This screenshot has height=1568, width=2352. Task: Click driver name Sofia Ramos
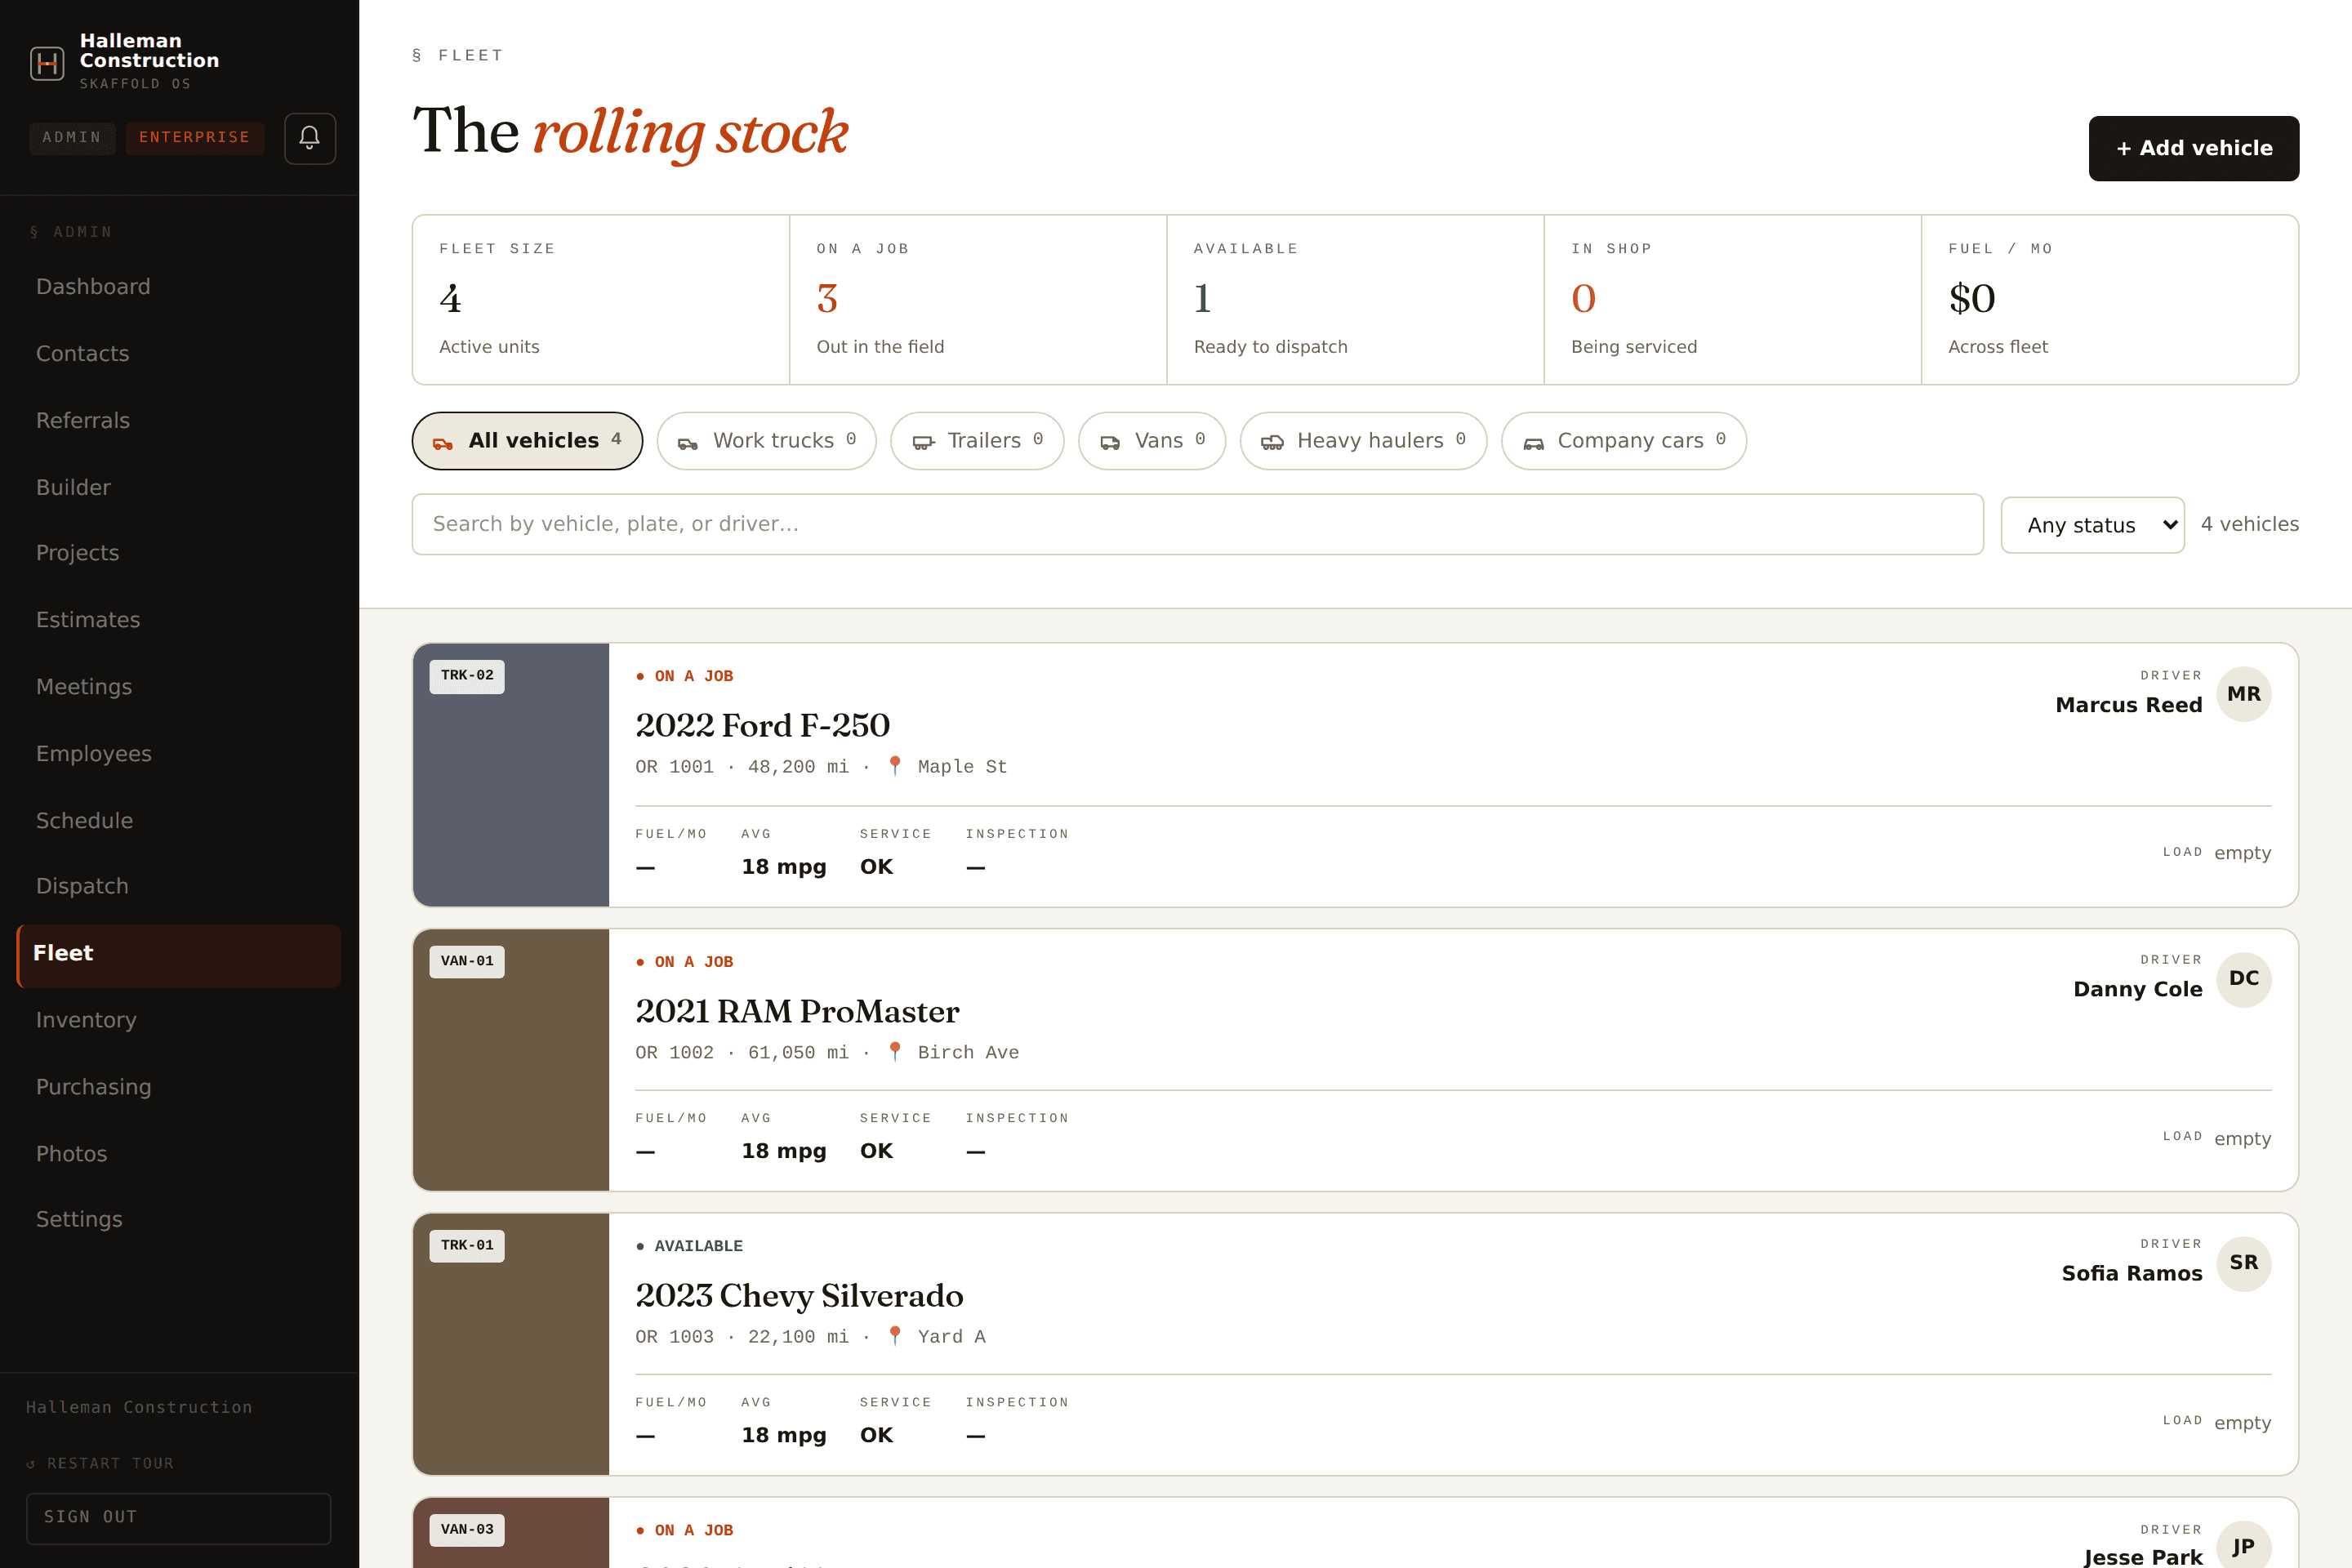coord(2132,1273)
